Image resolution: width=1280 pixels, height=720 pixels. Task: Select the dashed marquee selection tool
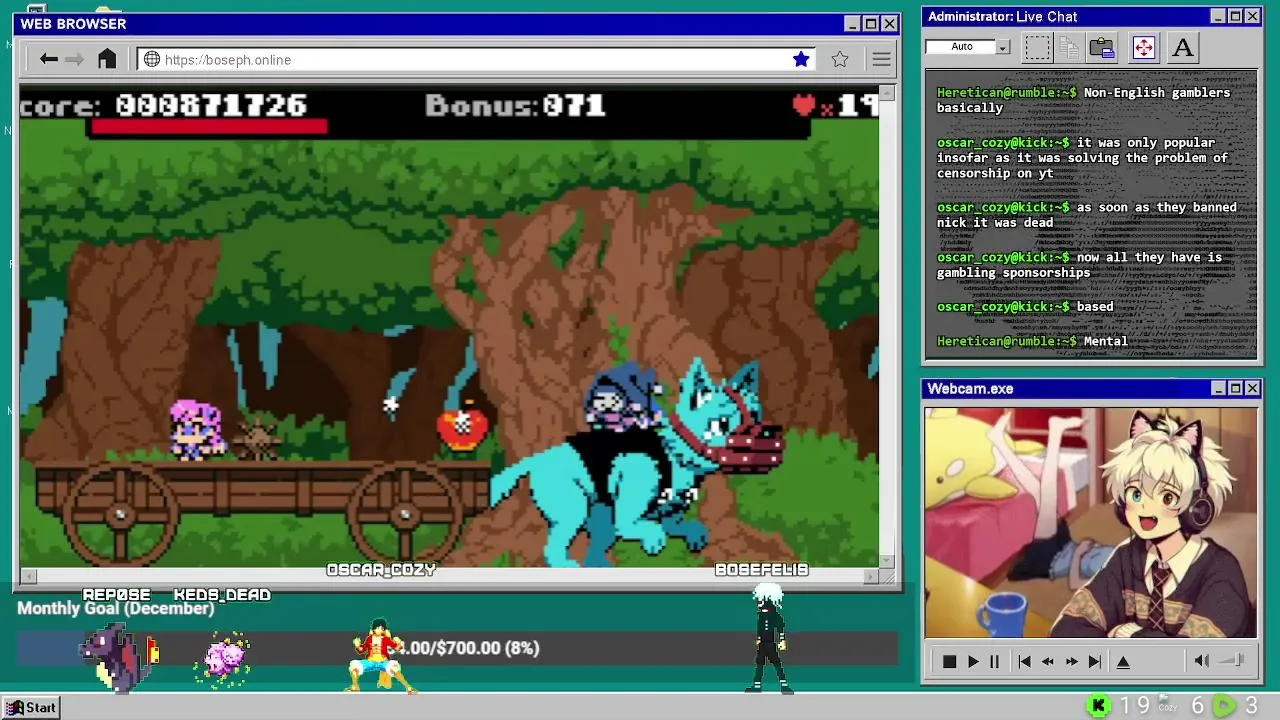[1037, 47]
